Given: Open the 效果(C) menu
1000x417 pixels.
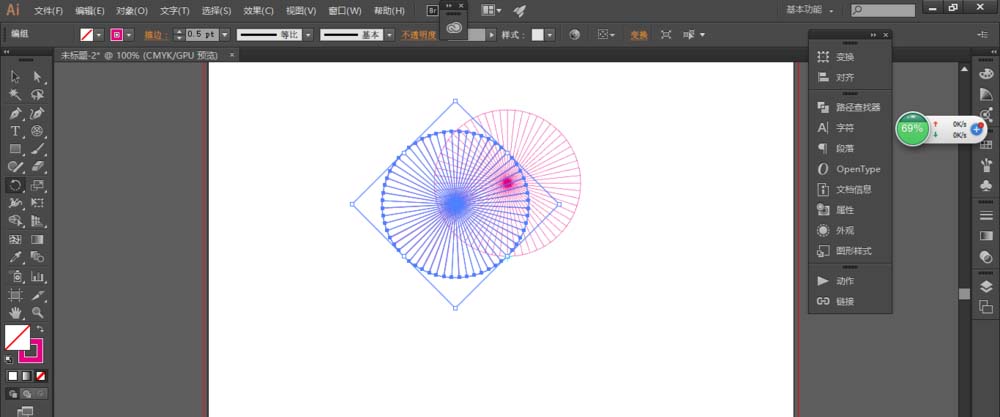Looking at the screenshot, I should [258, 11].
